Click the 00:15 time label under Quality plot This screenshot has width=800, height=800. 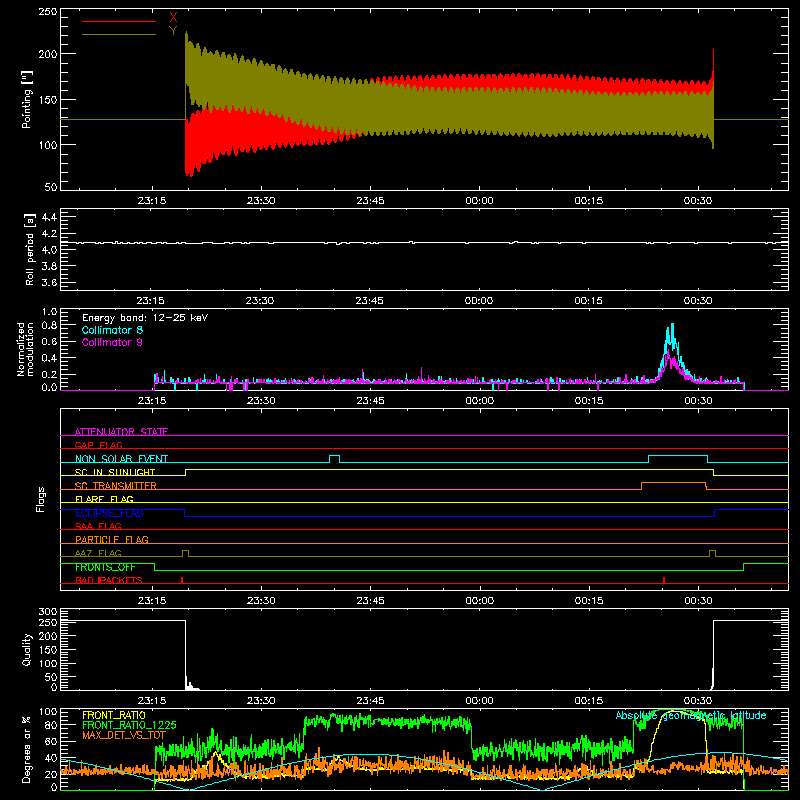(x=588, y=701)
